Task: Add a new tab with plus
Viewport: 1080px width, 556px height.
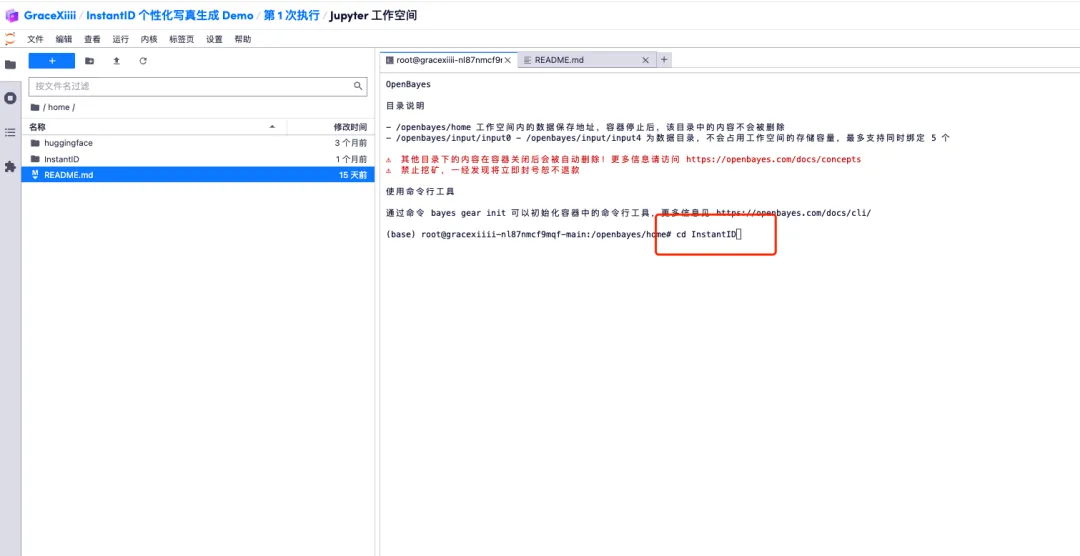Action: coord(664,60)
